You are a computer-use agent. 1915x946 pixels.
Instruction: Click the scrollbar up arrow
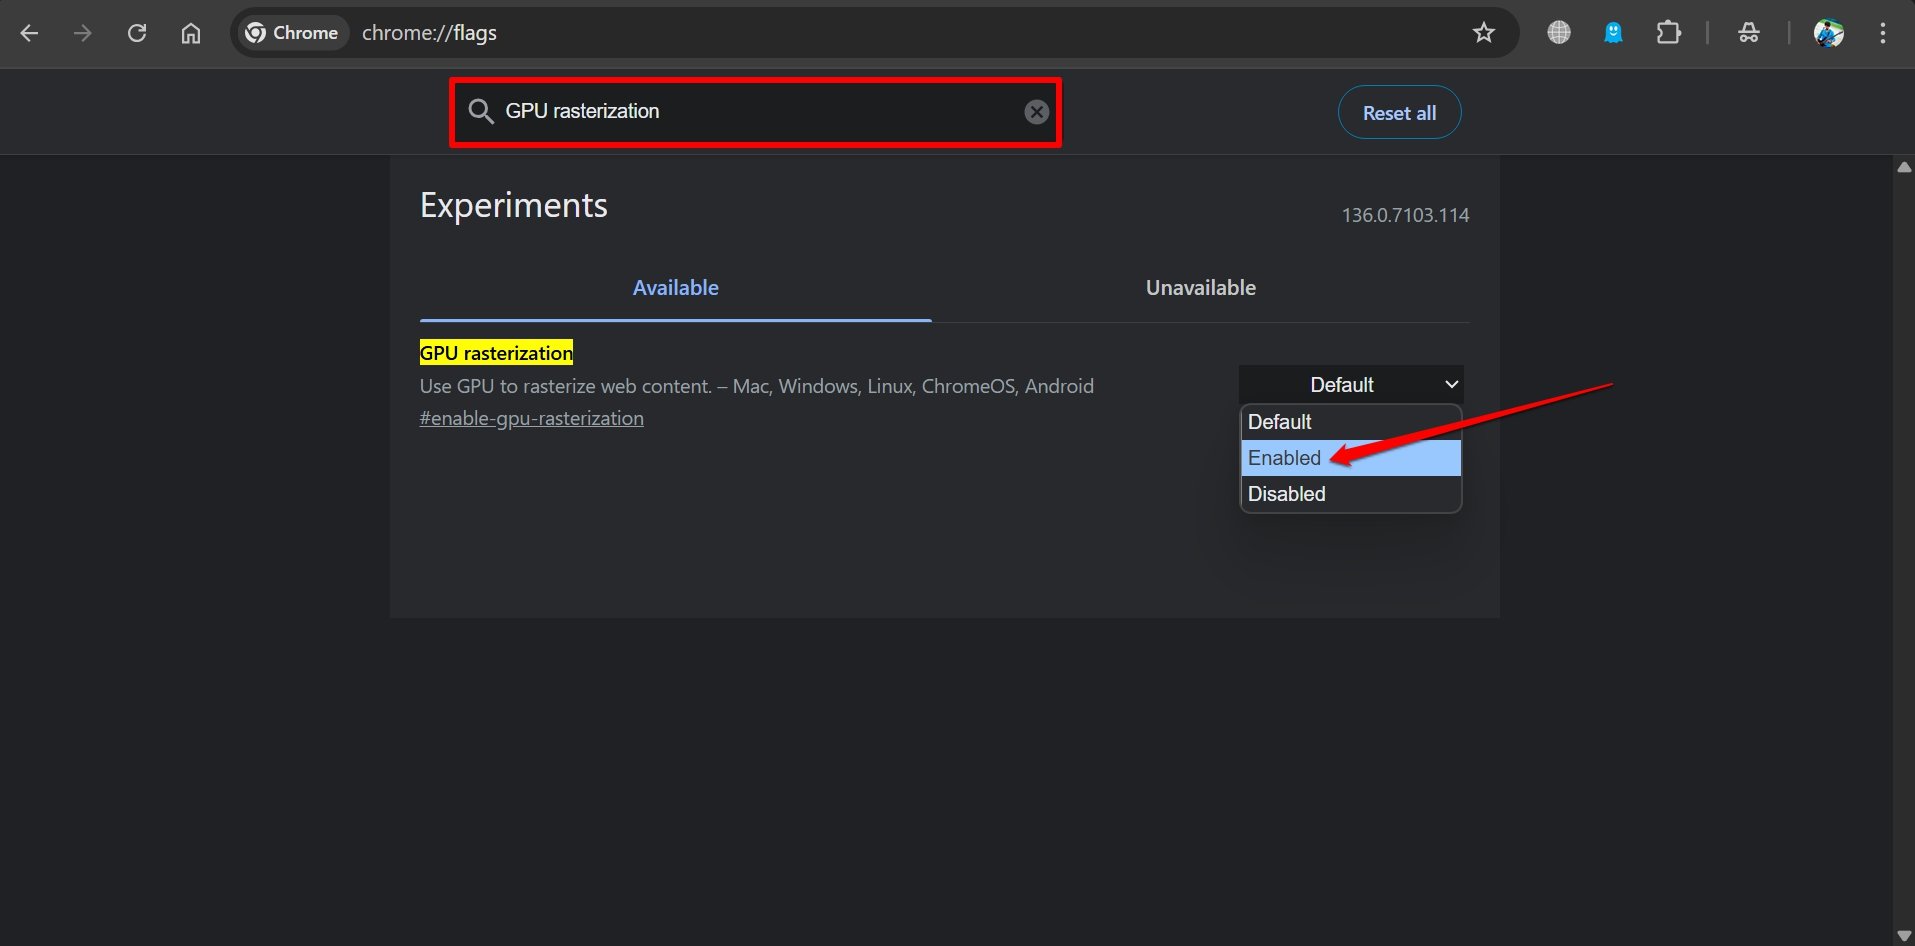click(x=1904, y=168)
